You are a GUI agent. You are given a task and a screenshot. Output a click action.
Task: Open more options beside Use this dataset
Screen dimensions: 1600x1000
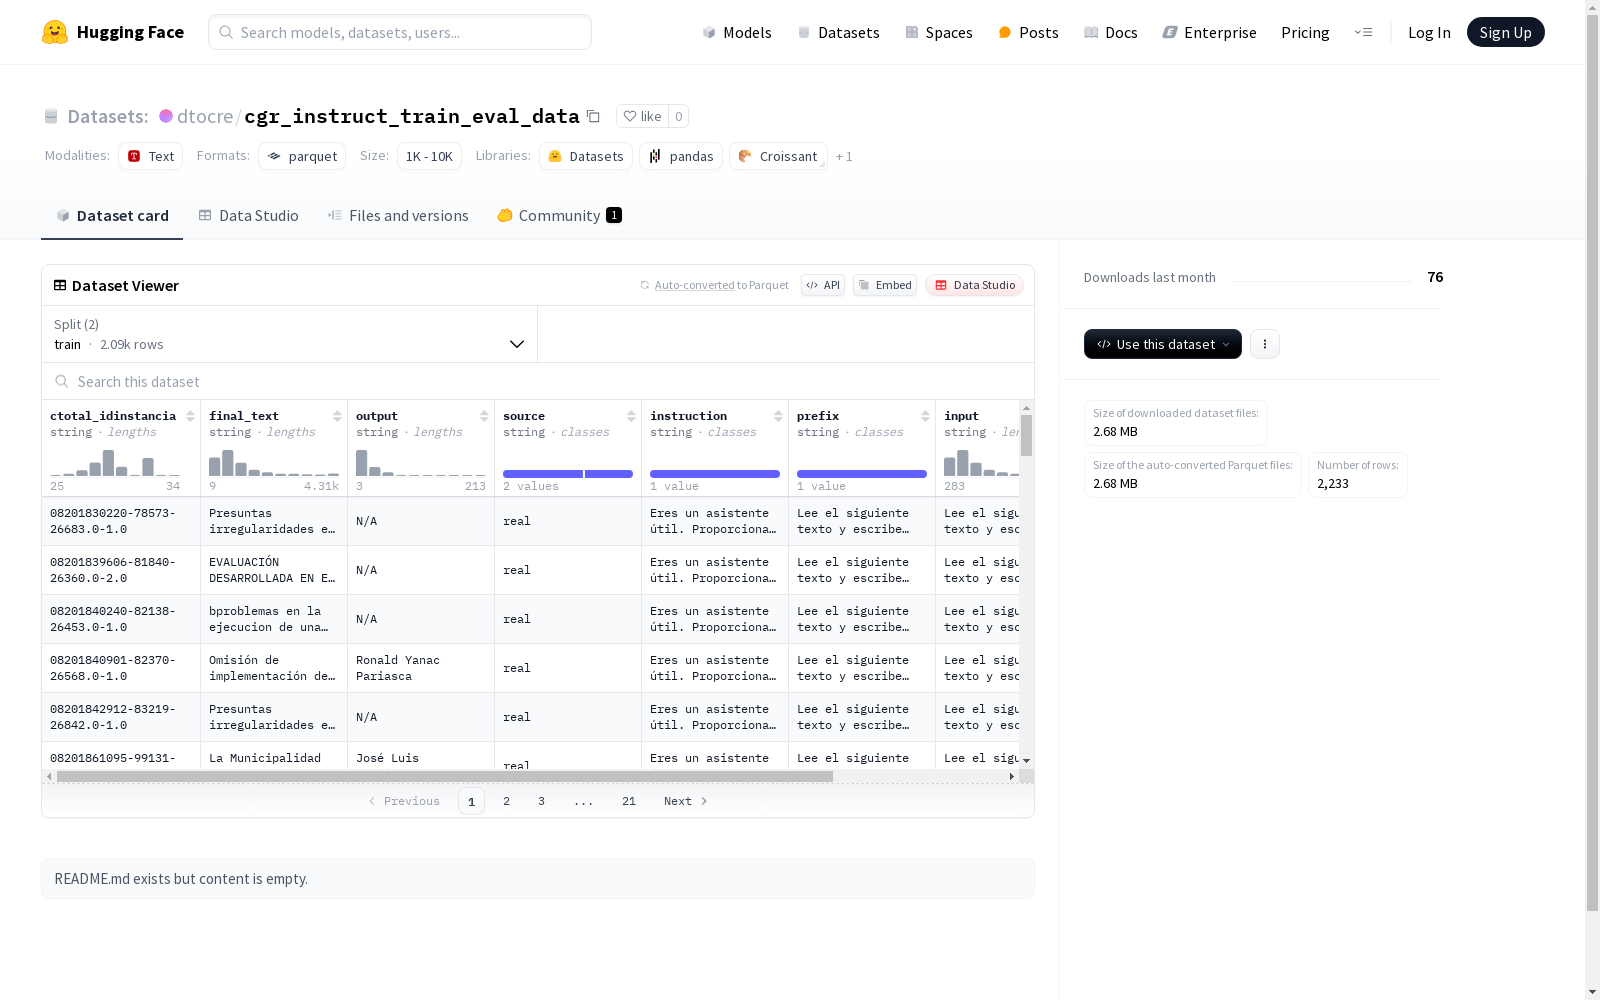coord(1265,344)
